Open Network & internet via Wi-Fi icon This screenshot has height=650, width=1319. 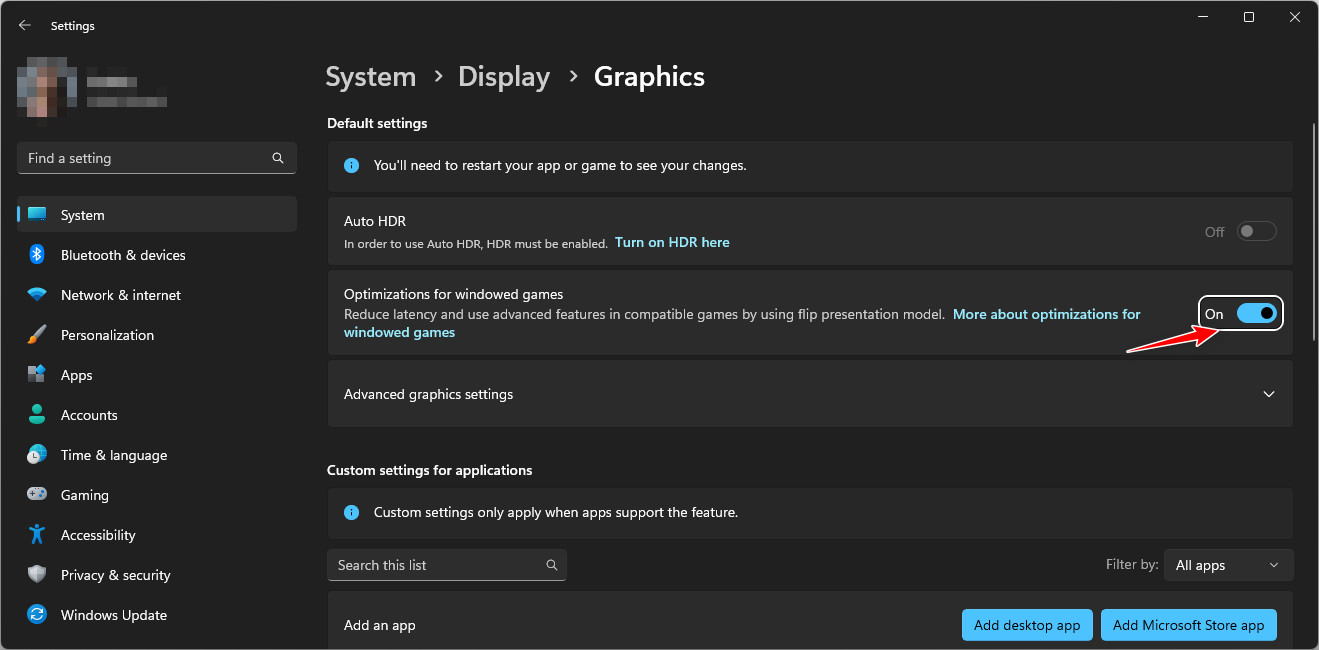coord(37,295)
